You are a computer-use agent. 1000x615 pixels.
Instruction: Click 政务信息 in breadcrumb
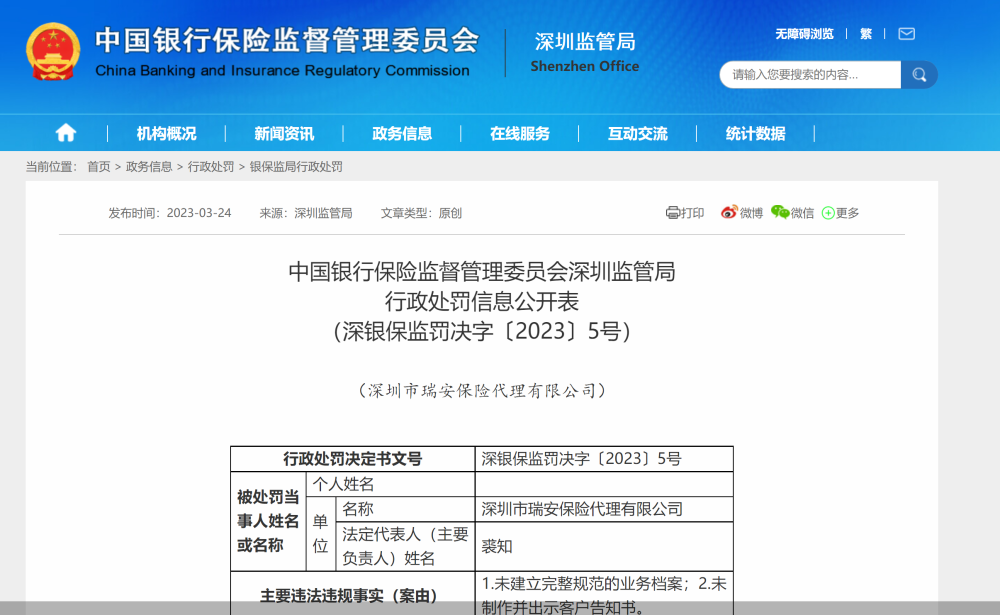[149, 167]
